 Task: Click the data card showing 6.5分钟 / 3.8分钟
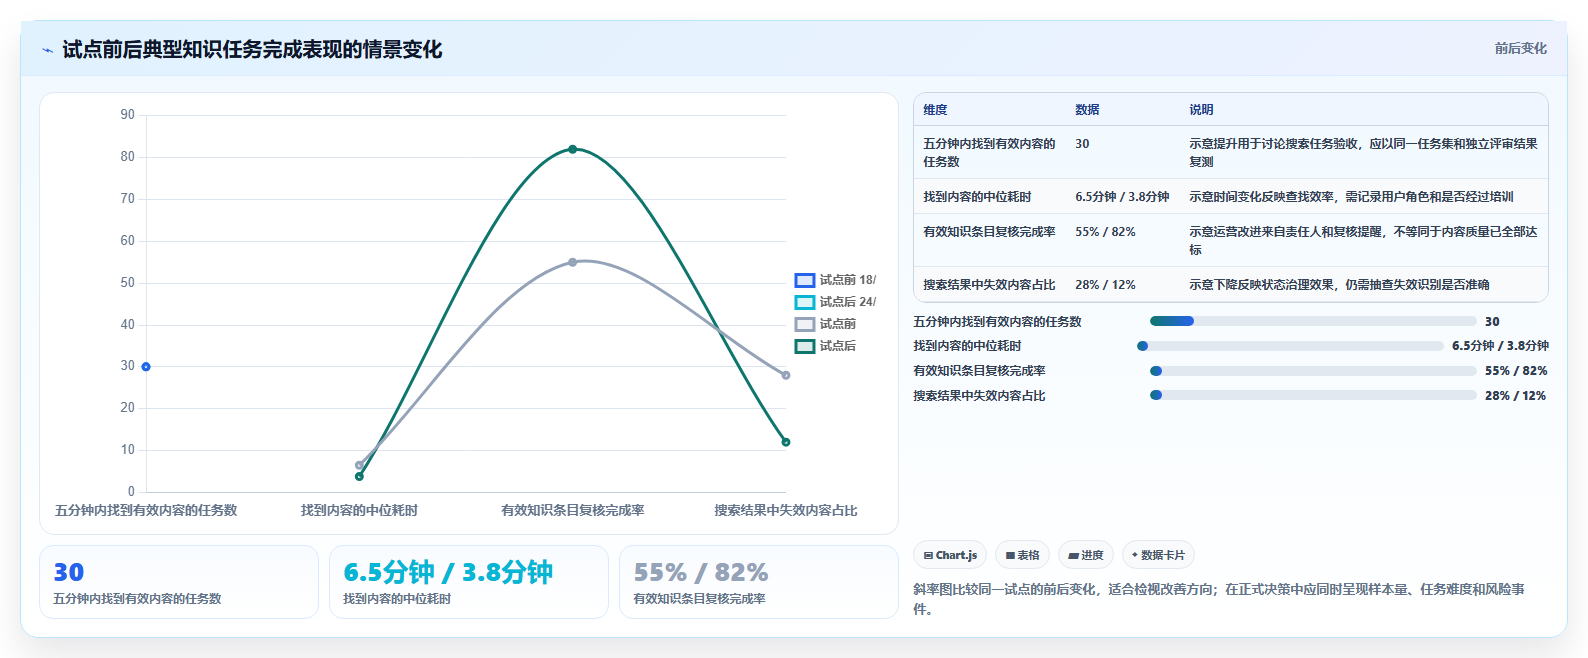pos(469,582)
